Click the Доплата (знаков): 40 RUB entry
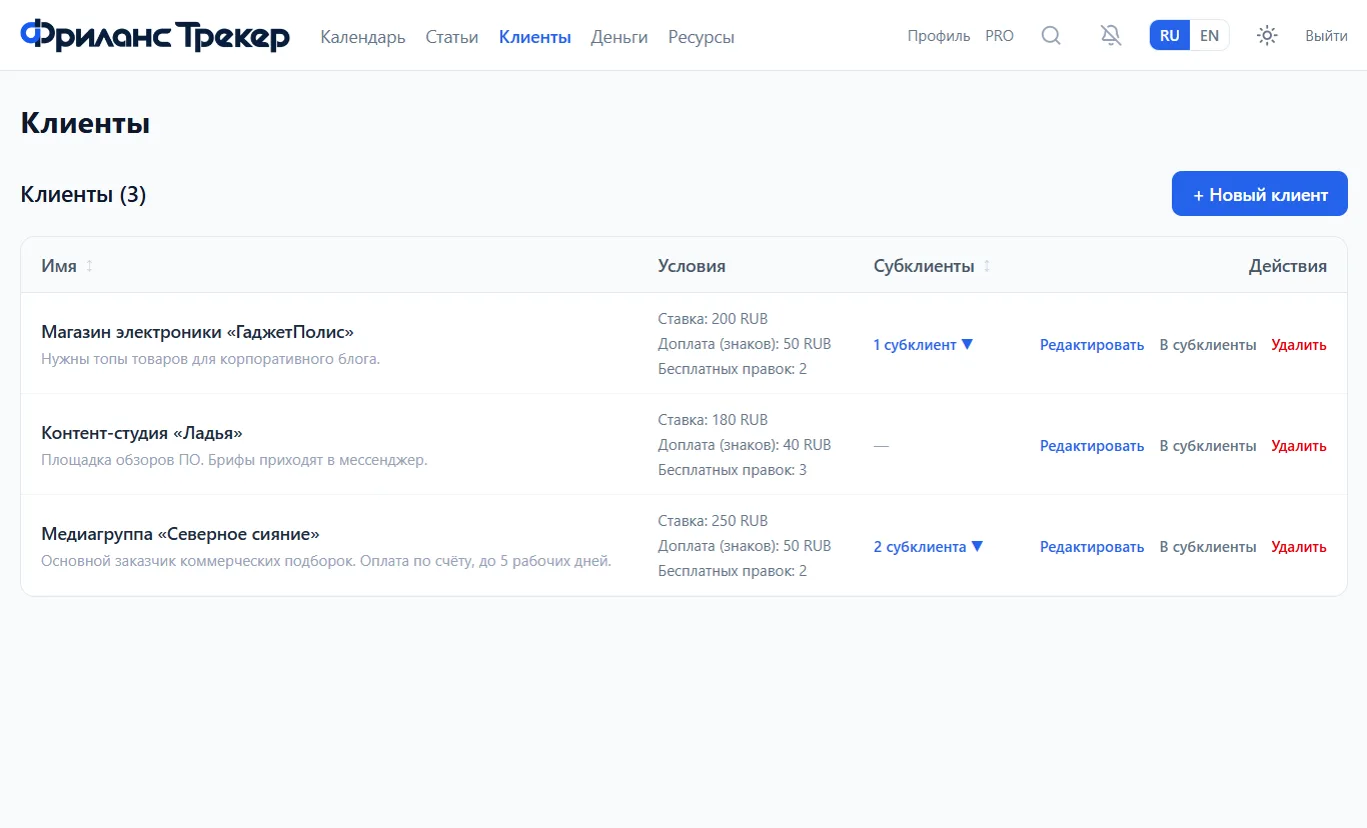 (x=744, y=445)
